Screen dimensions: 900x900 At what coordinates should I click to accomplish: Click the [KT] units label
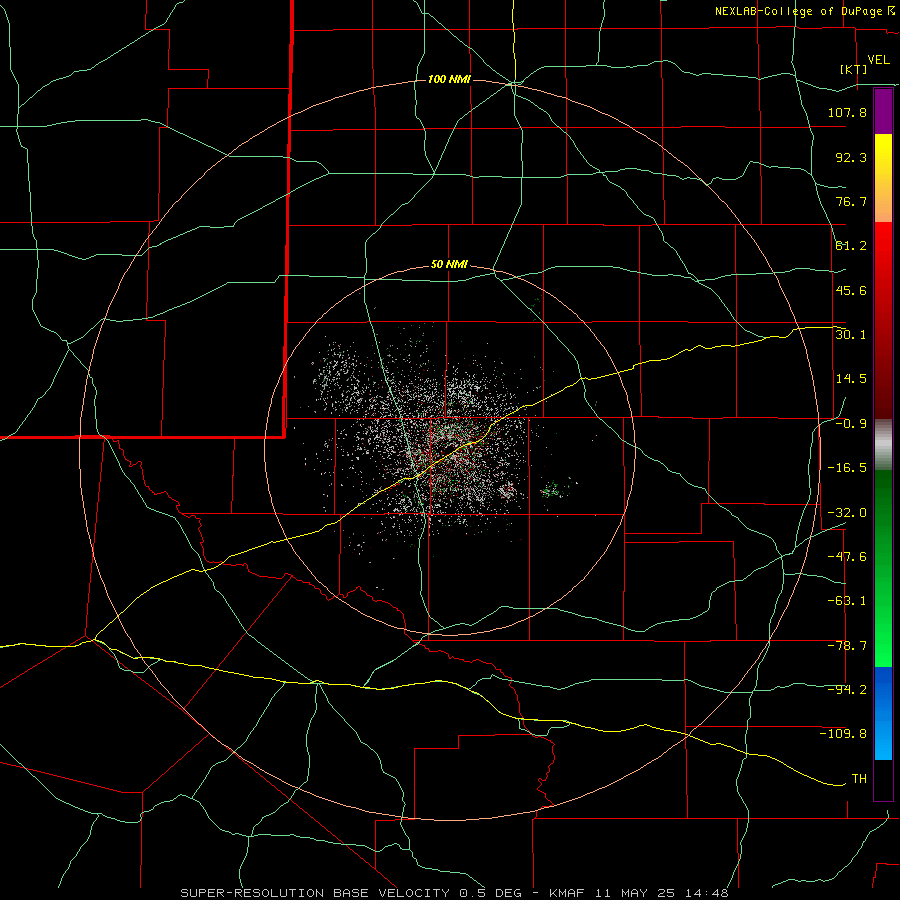pyautogui.click(x=854, y=69)
